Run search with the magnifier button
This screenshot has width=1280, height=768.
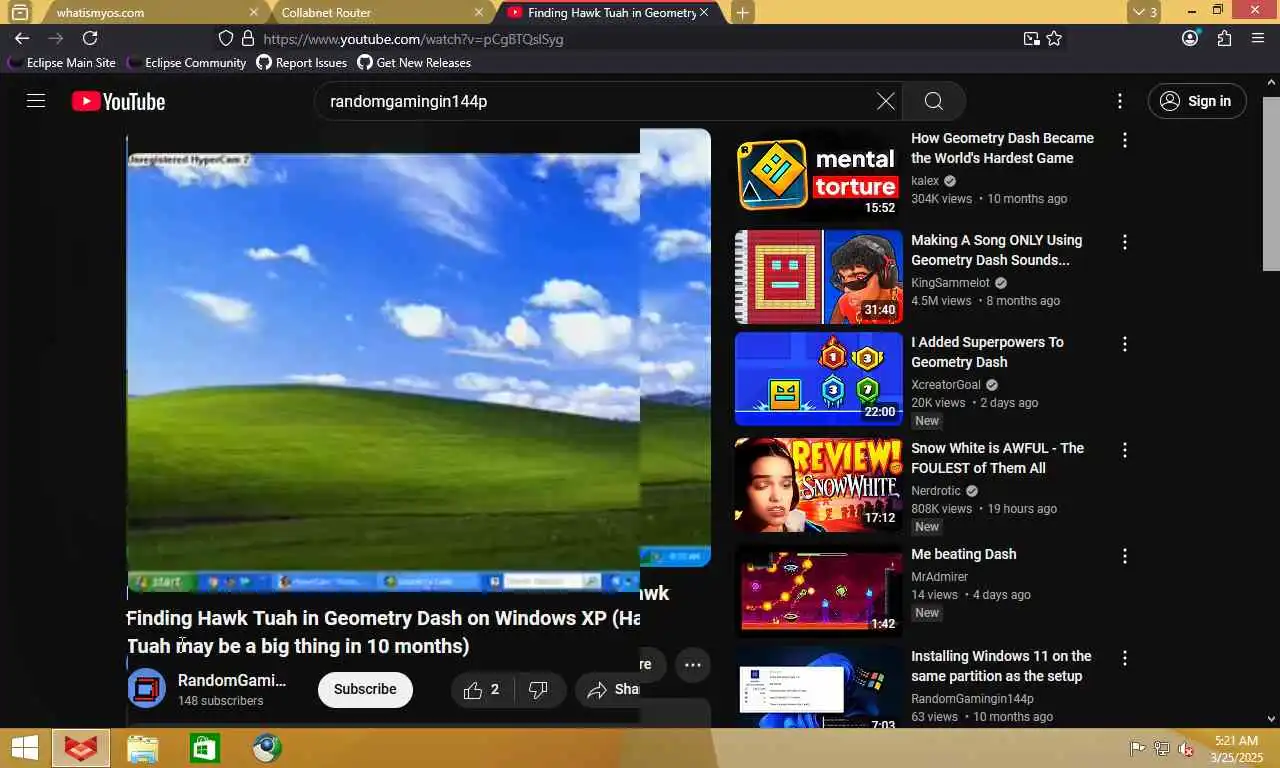coord(934,101)
